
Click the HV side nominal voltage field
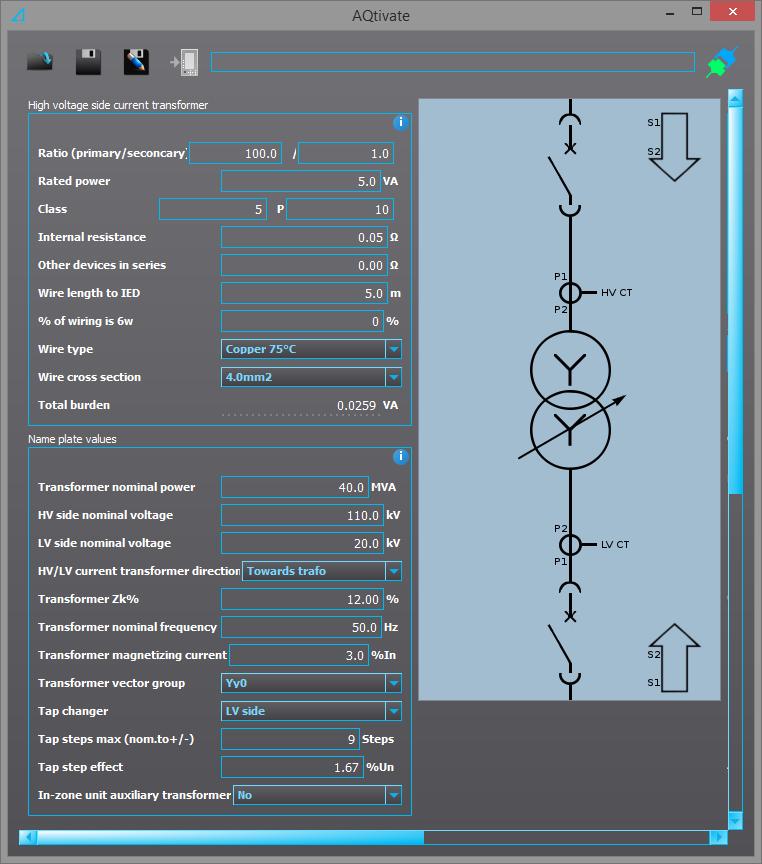(x=302, y=515)
